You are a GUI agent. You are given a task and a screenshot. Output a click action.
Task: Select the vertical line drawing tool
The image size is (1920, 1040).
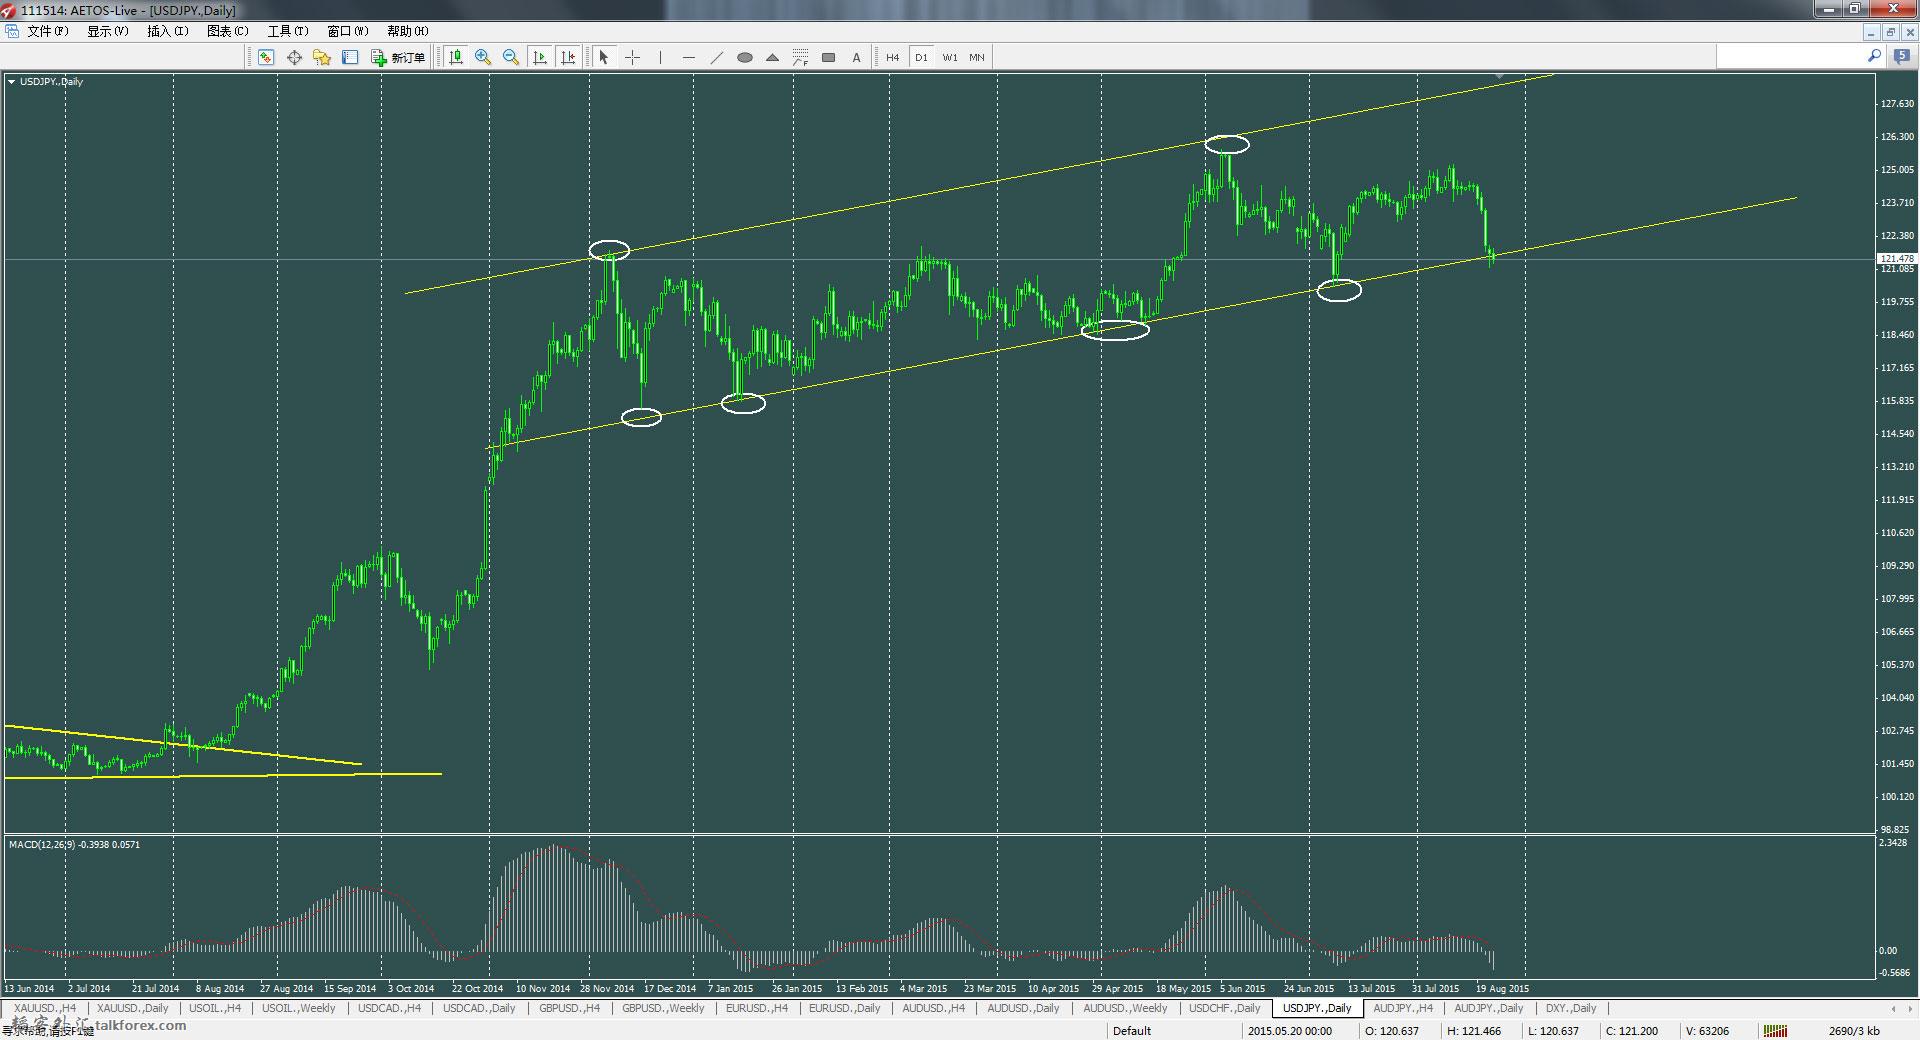[x=660, y=57]
